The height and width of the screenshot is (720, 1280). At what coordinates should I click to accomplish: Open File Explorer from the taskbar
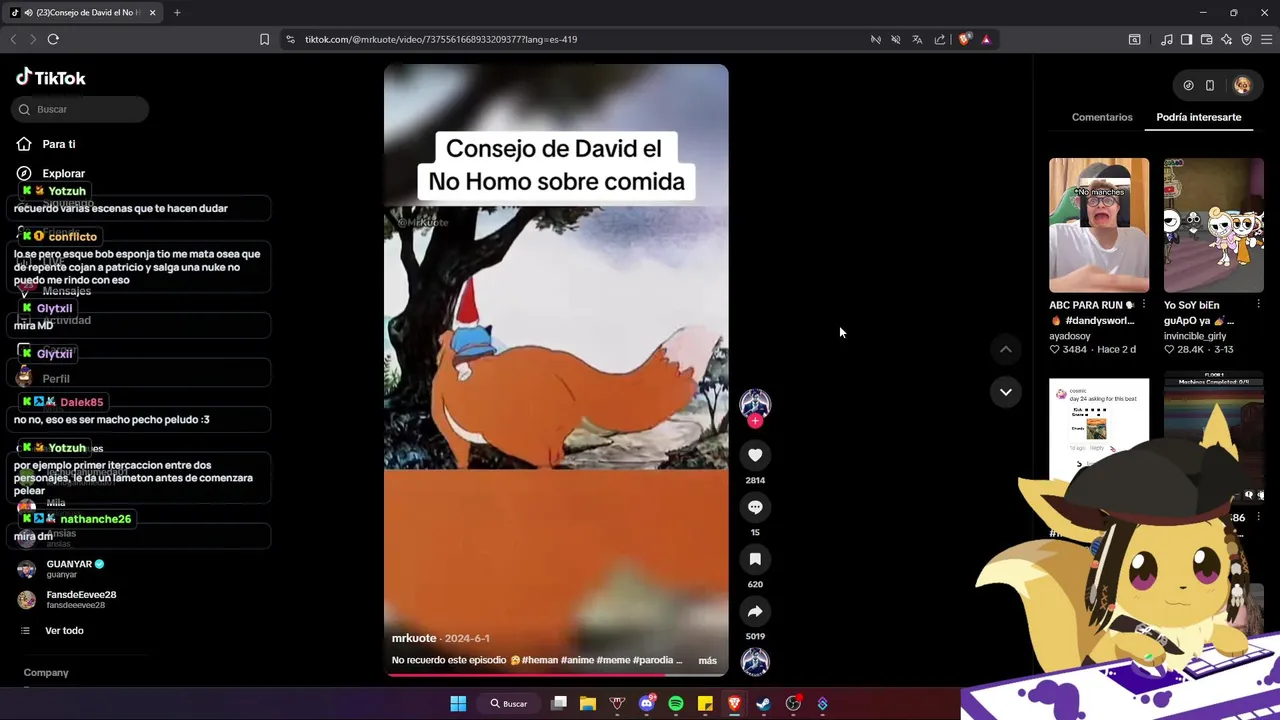click(x=588, y=703)
